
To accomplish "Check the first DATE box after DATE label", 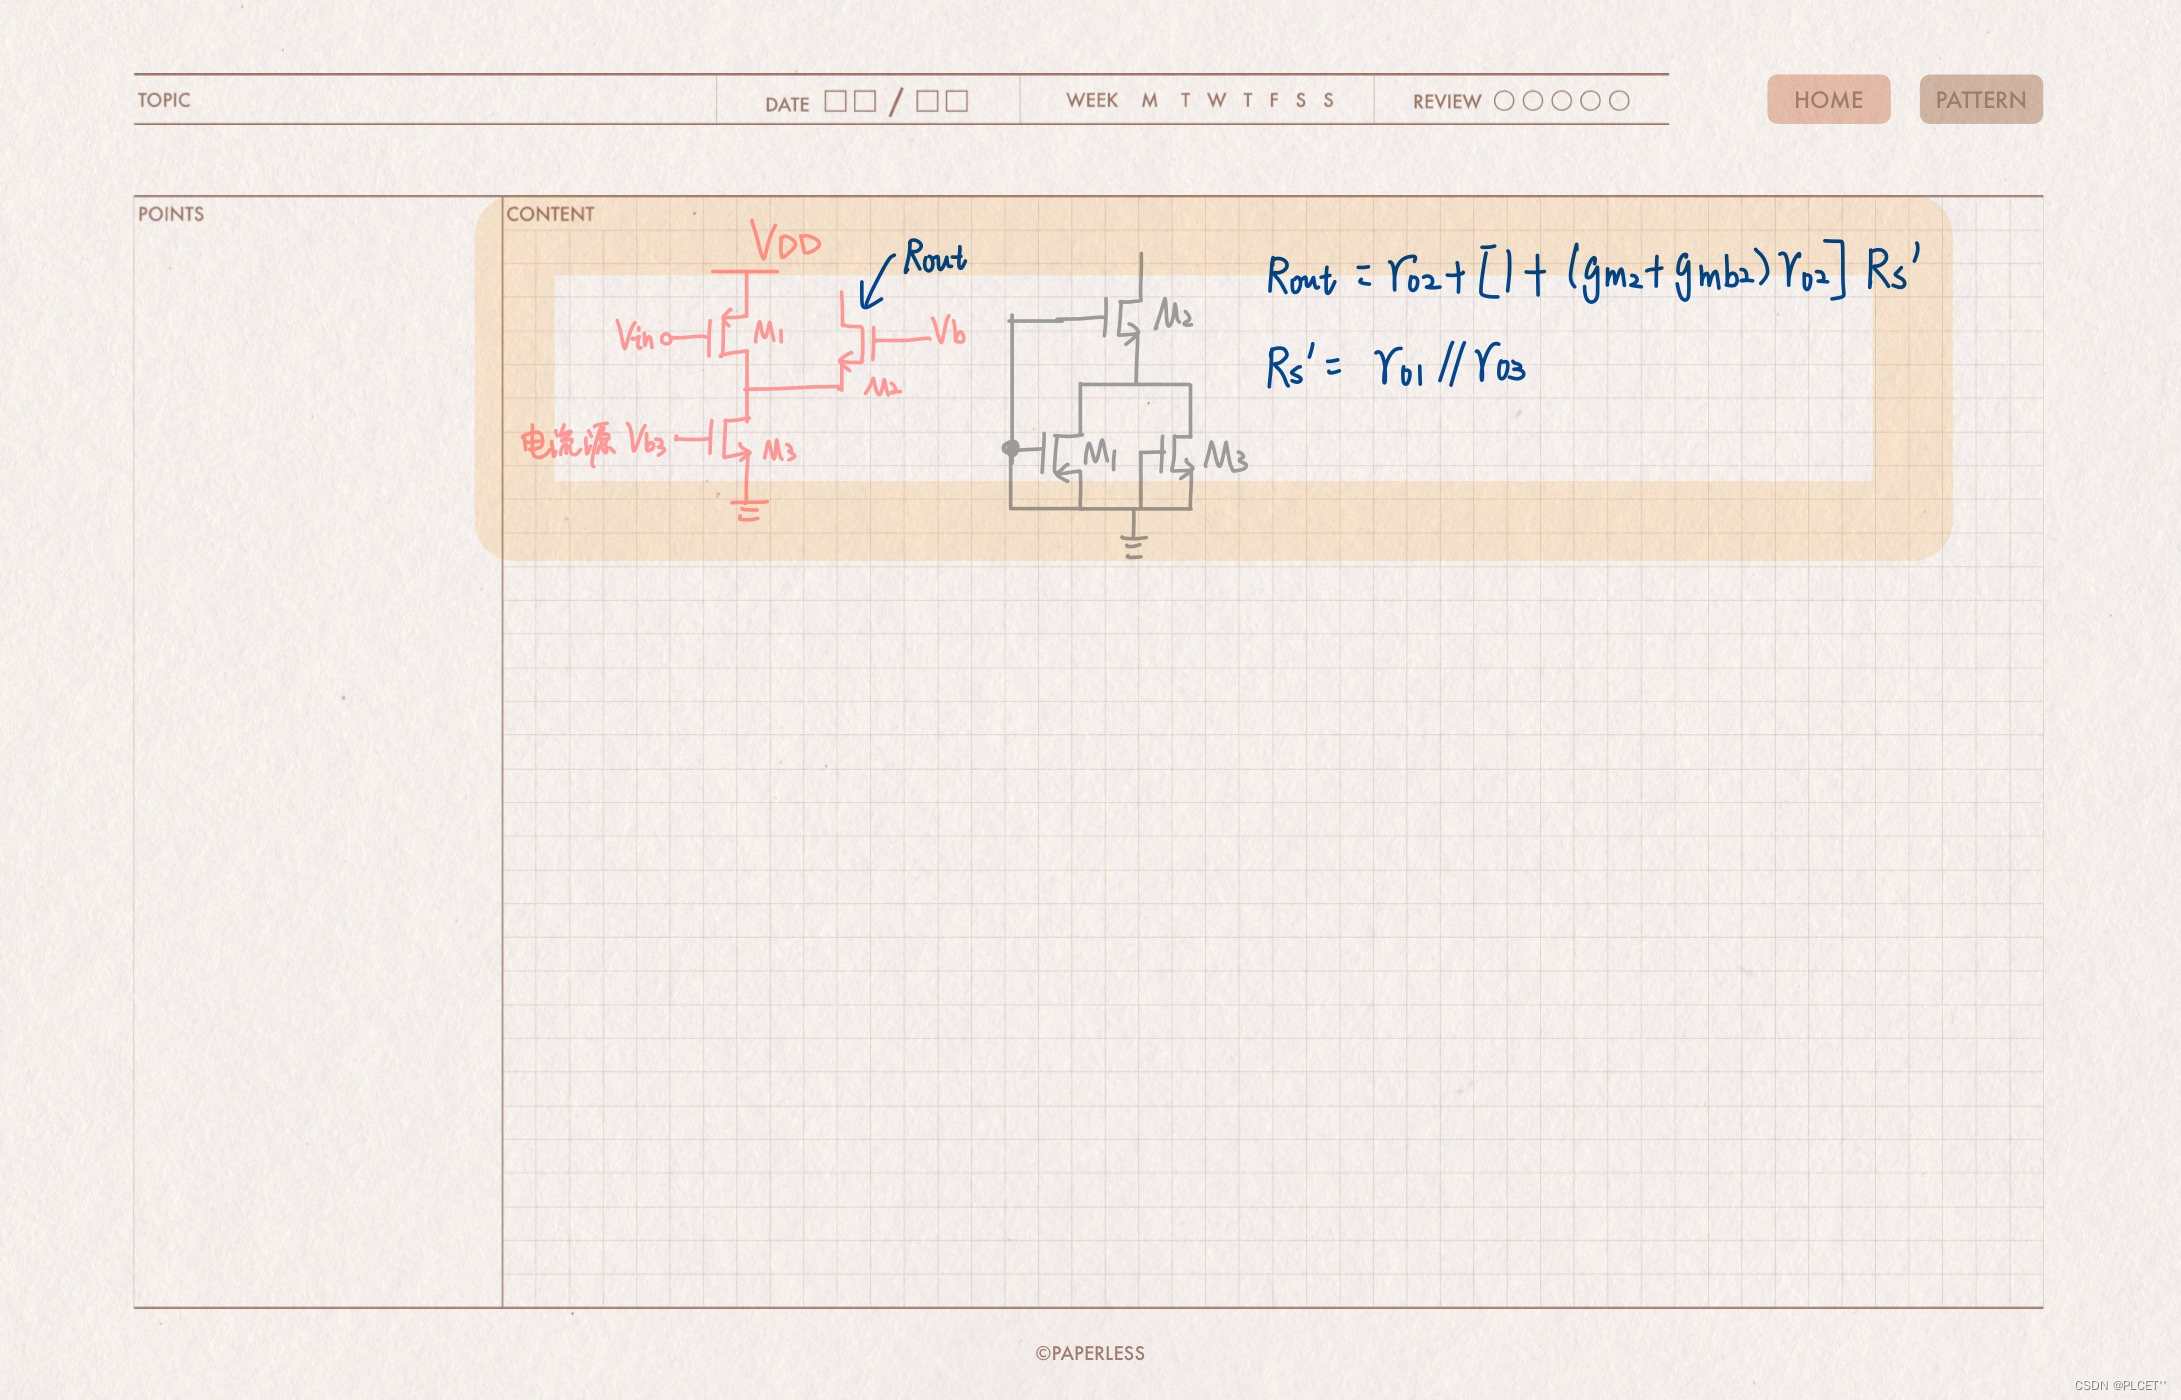I will tap(835, 101).
